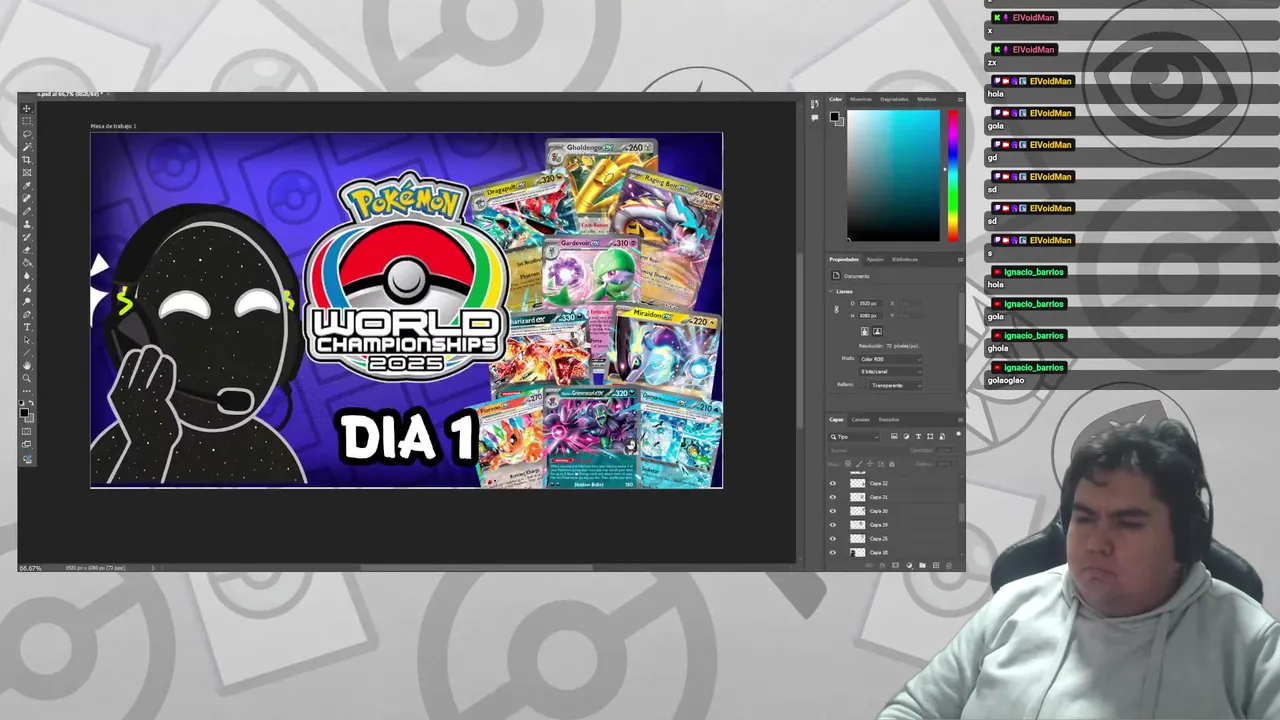This screenshot has height=720, width=1280.
Task: Switch to the Trazados tab
Action: [889, 420]
